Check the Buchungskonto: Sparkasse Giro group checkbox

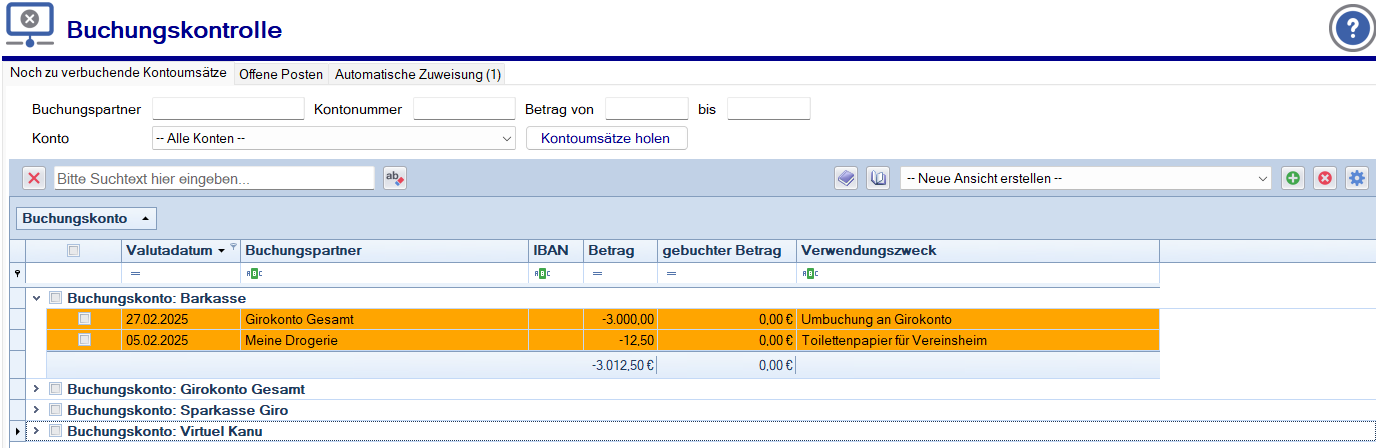point(56,410)
